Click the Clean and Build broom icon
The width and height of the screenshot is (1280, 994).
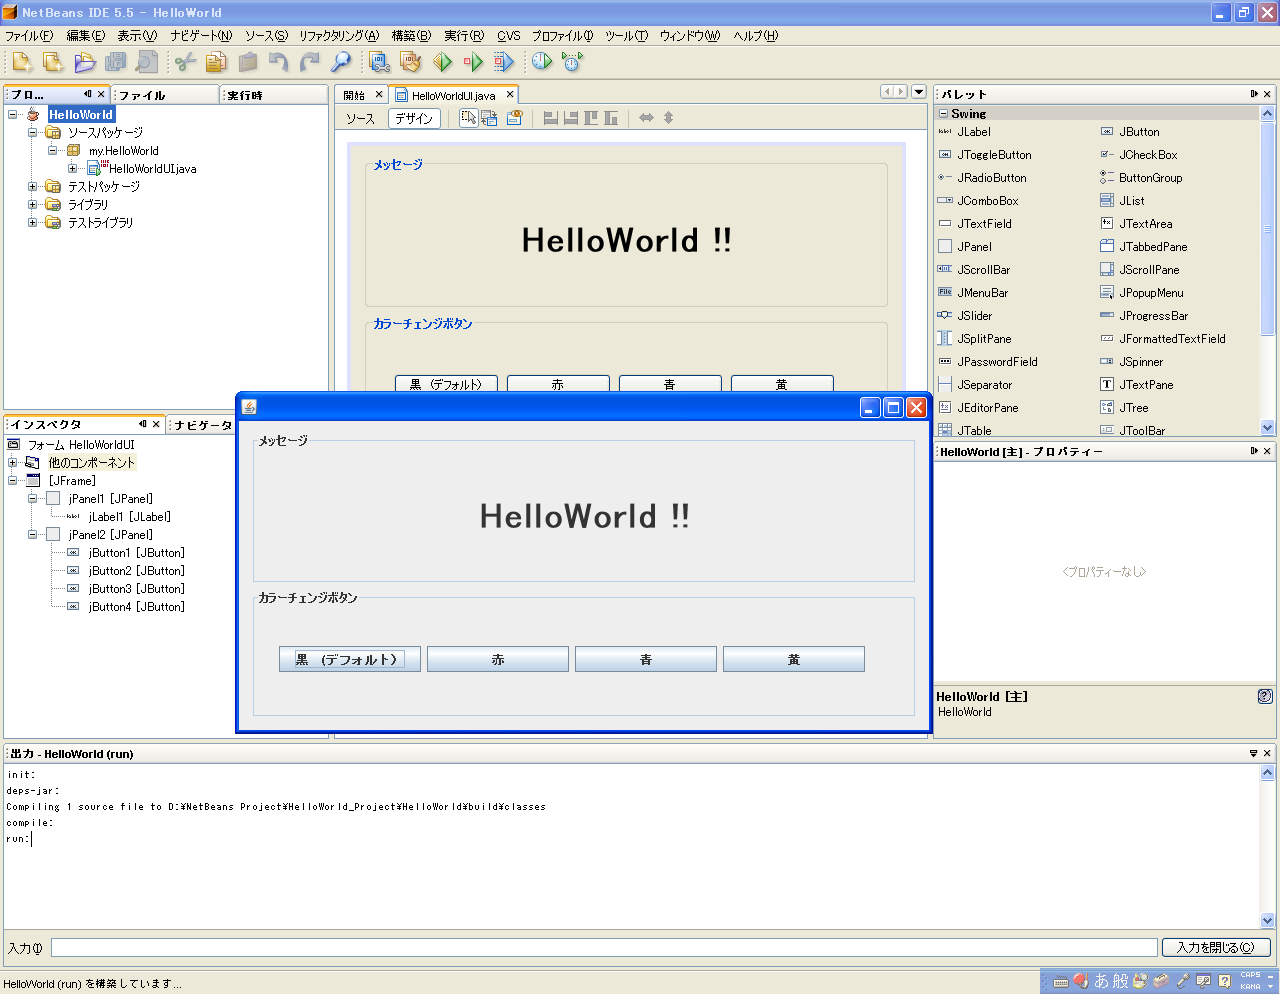[410, 62]
